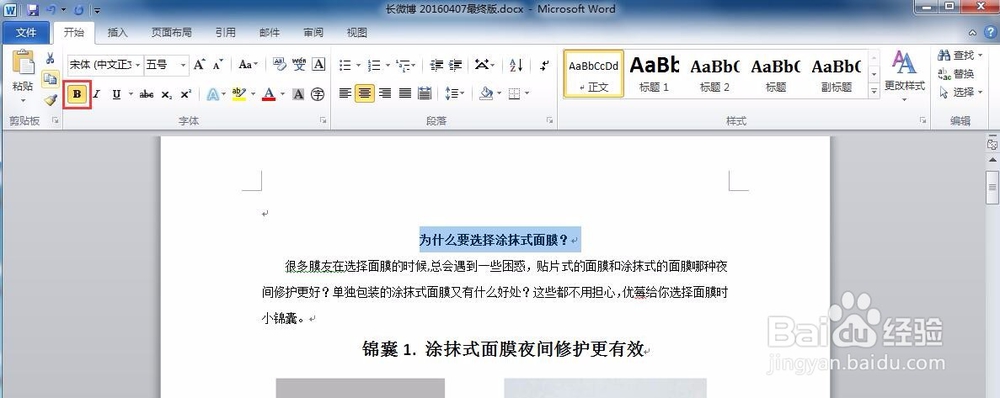
Task: Toggle align right paragraph button
Action: click(x=385, y=94)
